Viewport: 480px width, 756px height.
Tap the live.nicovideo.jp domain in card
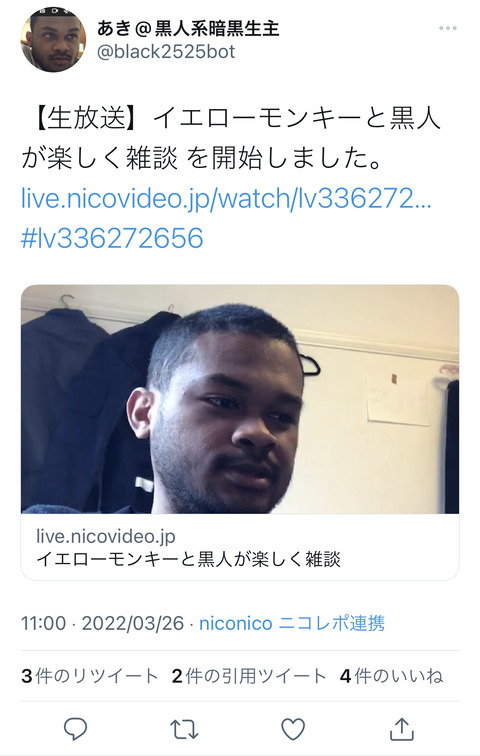106,536
